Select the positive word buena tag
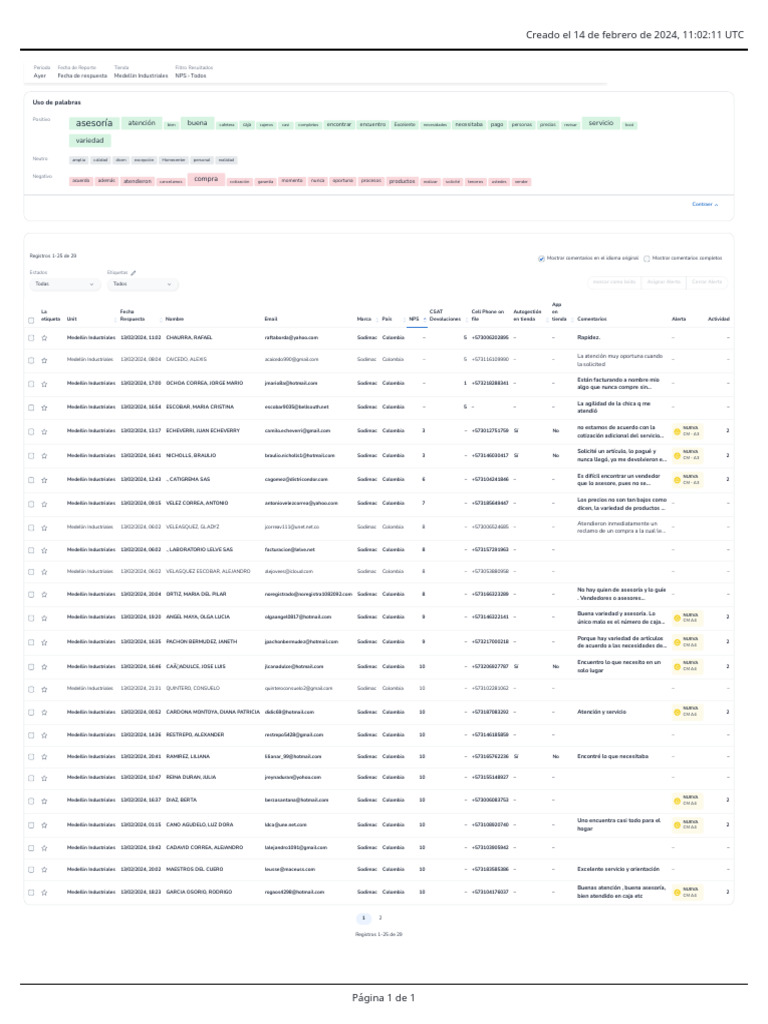Image resolution: width=768 pixels, height=1024 pixels. pos(197,123)
